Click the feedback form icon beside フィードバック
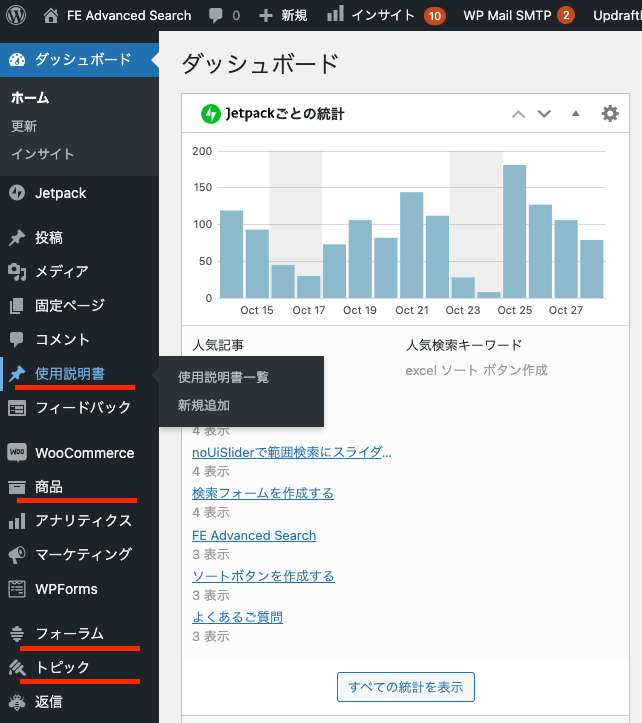 [17, 408]
